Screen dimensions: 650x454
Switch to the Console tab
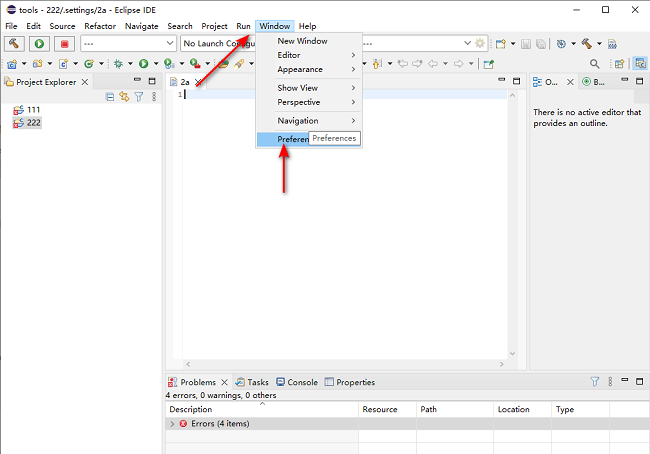(x=297, y=382)
